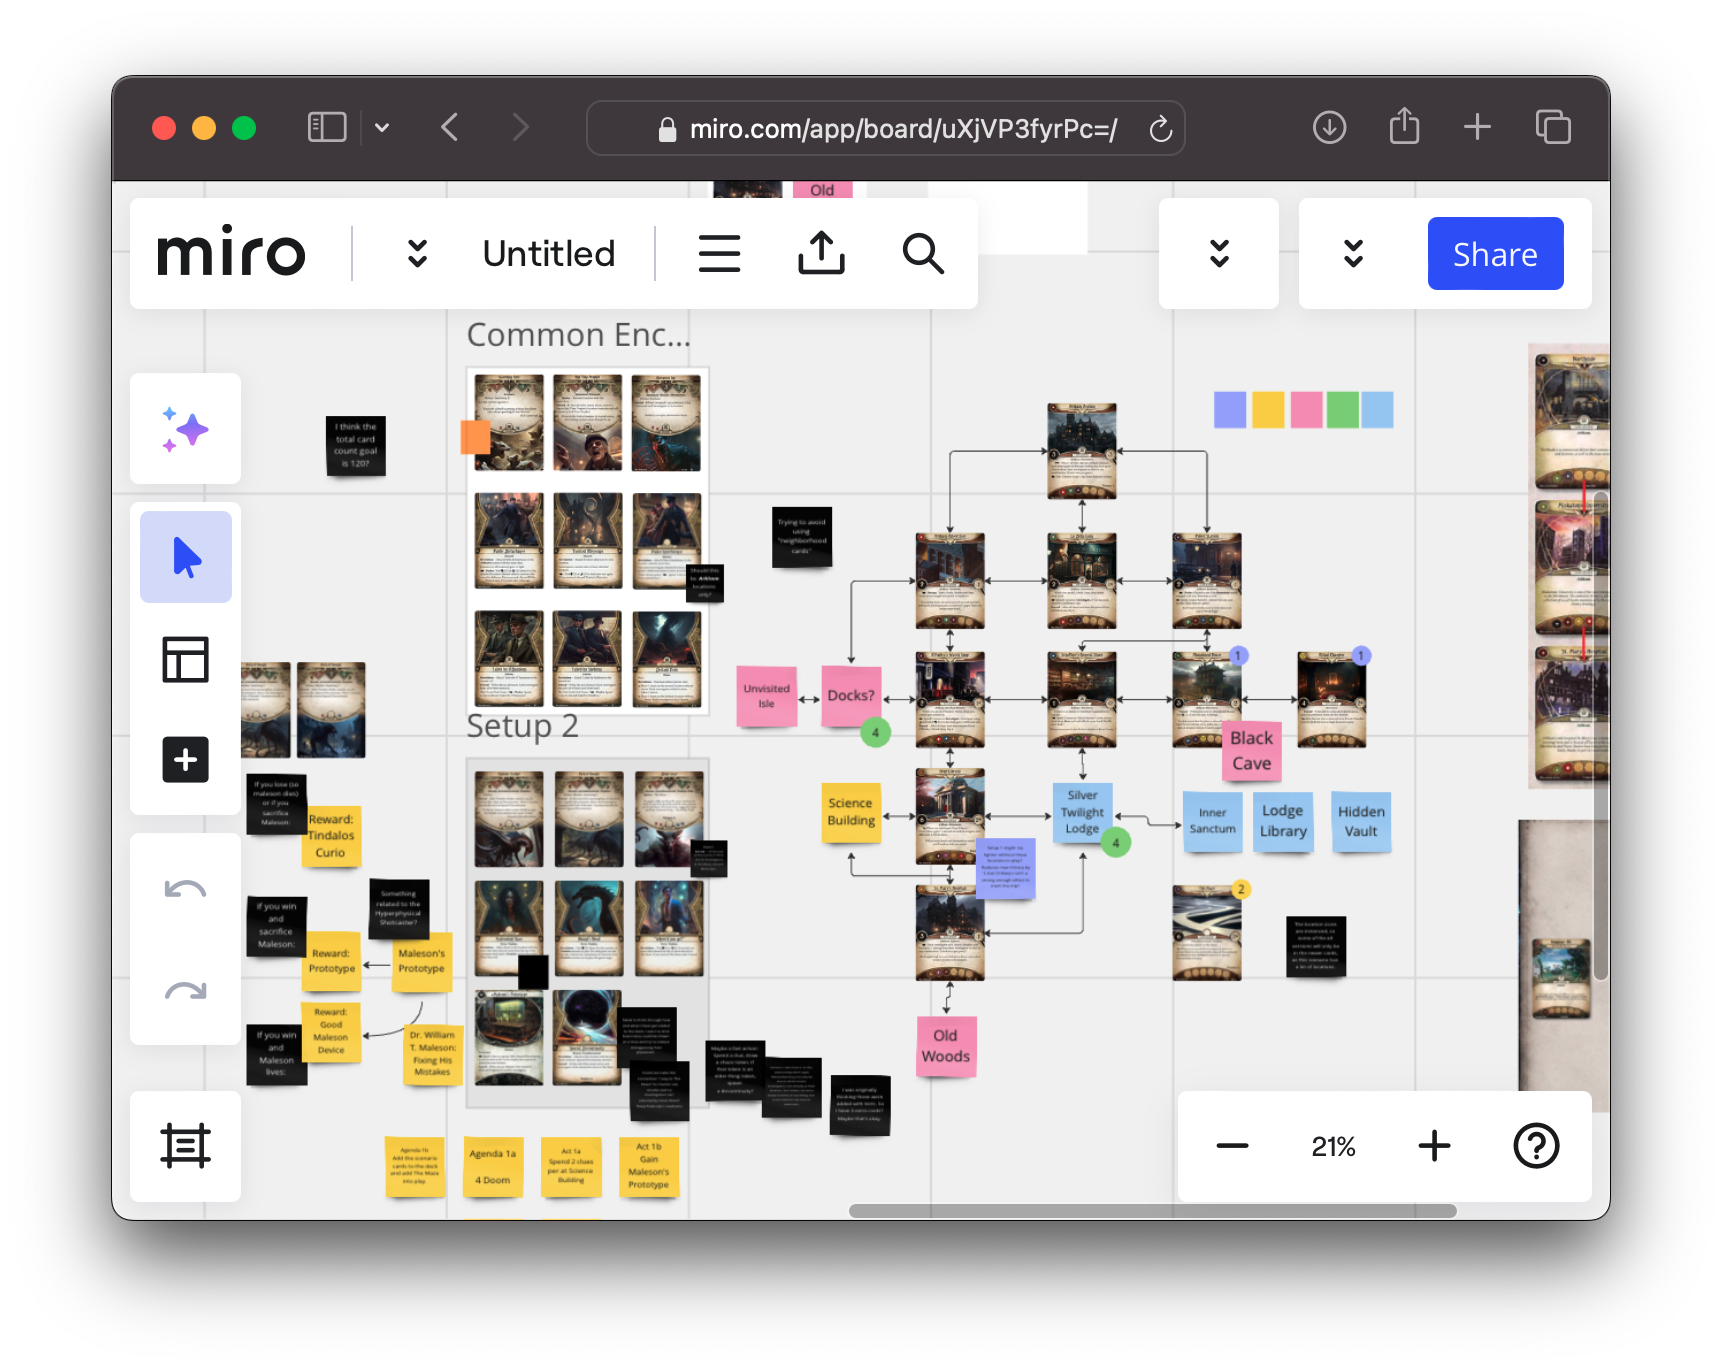Open Safari share sheet

(1404, 126)
